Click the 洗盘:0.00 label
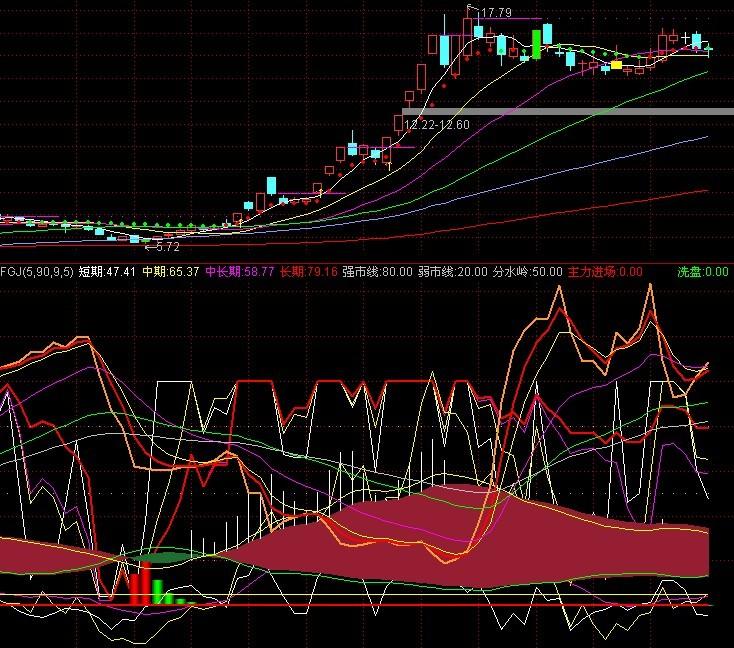This screenshot has height=648, width=734. pyautogui.click(x=703, y=272)
